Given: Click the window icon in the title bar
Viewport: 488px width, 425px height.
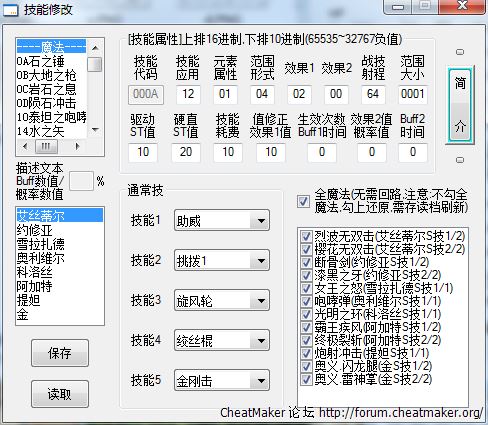Looking at the screenshot, I should point(10,9).
